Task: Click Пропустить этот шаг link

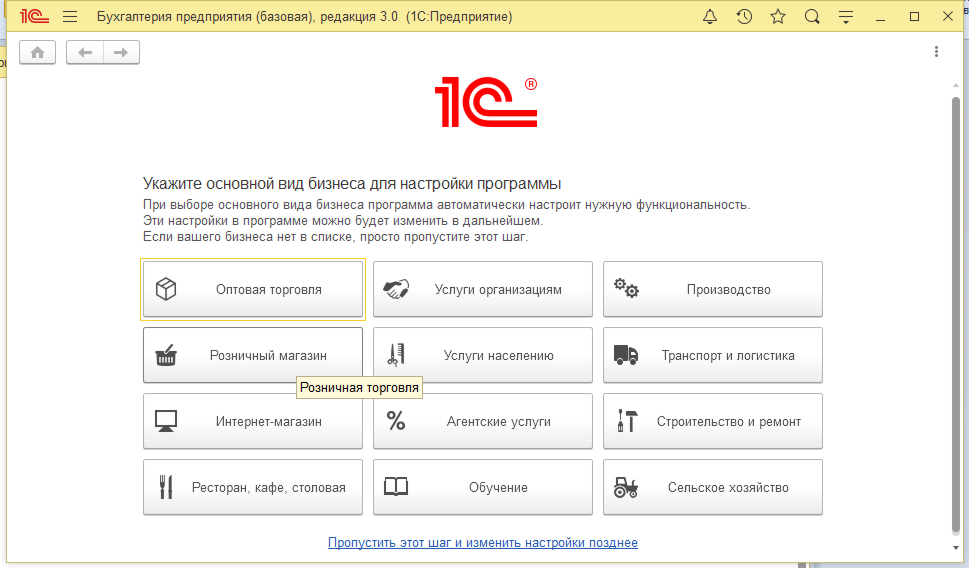Action: [483, 543]
